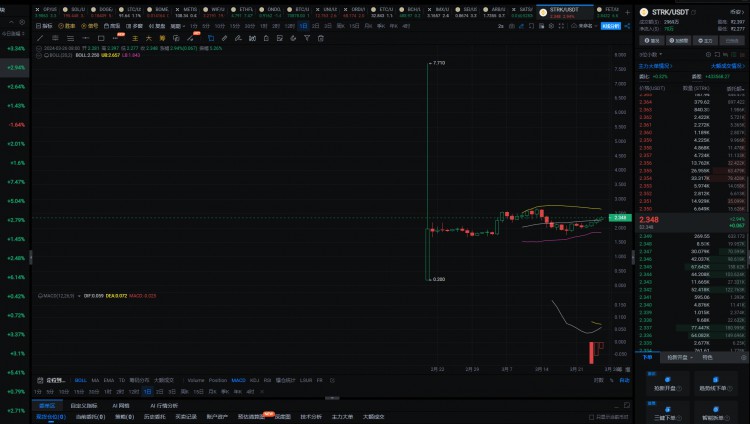
Task: Toggle the candle info row circle icon
Action: 39,48
